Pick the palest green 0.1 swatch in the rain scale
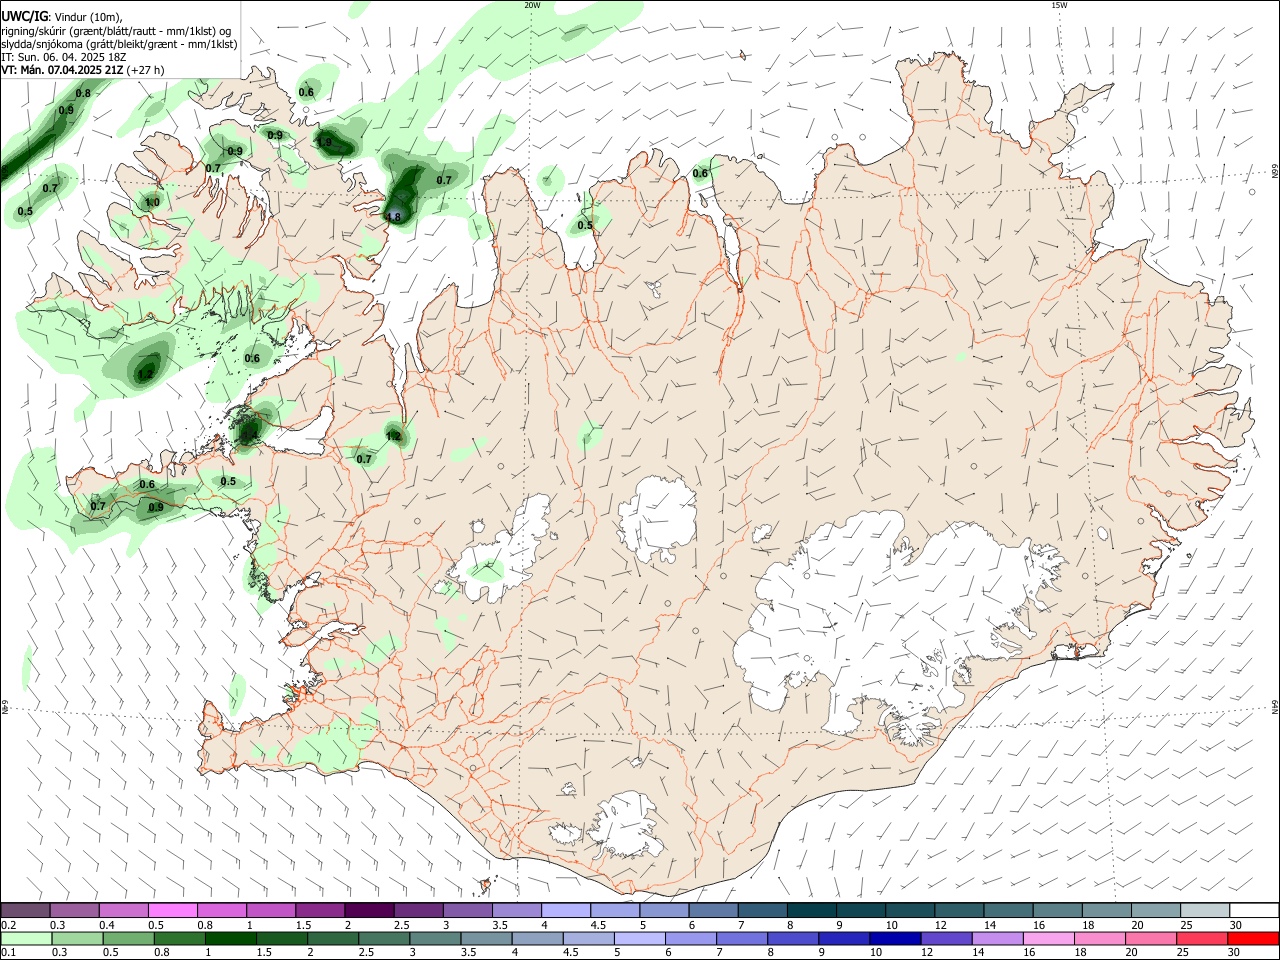The width and height of the screenshot is (1280, 960). [x=26, y=939]
